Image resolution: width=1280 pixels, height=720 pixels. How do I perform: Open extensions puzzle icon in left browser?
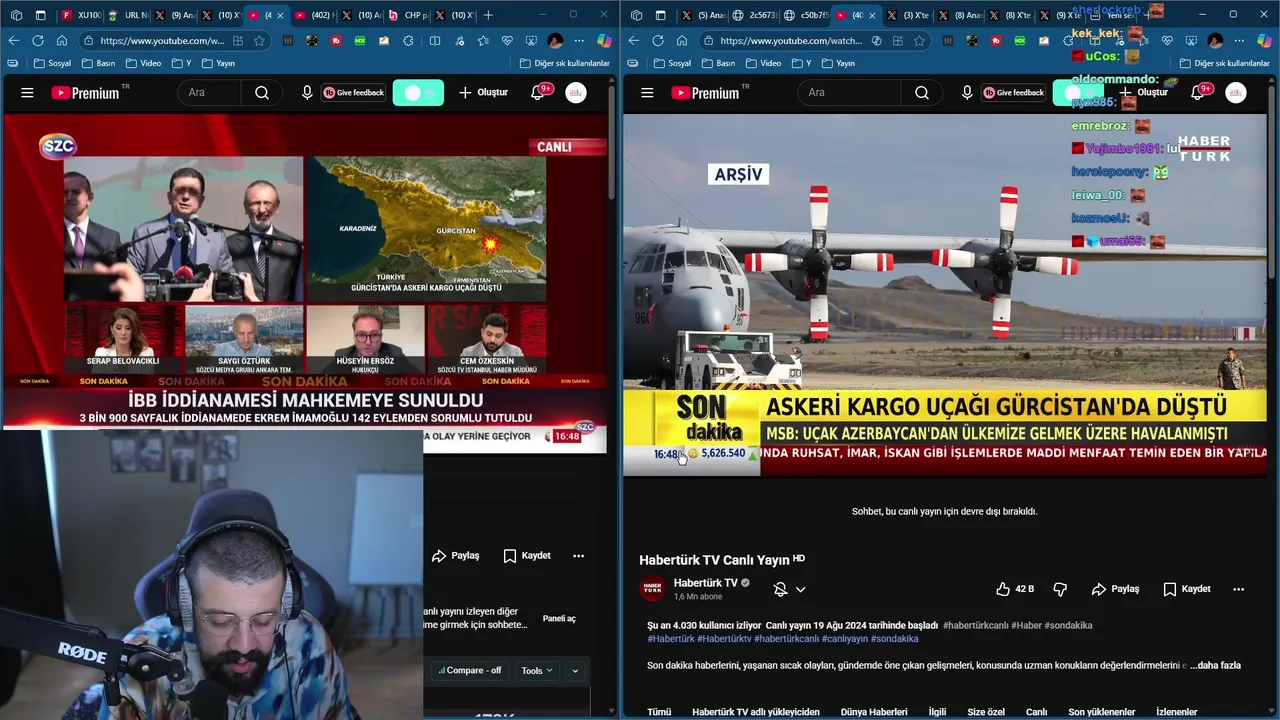coord(409,41)
